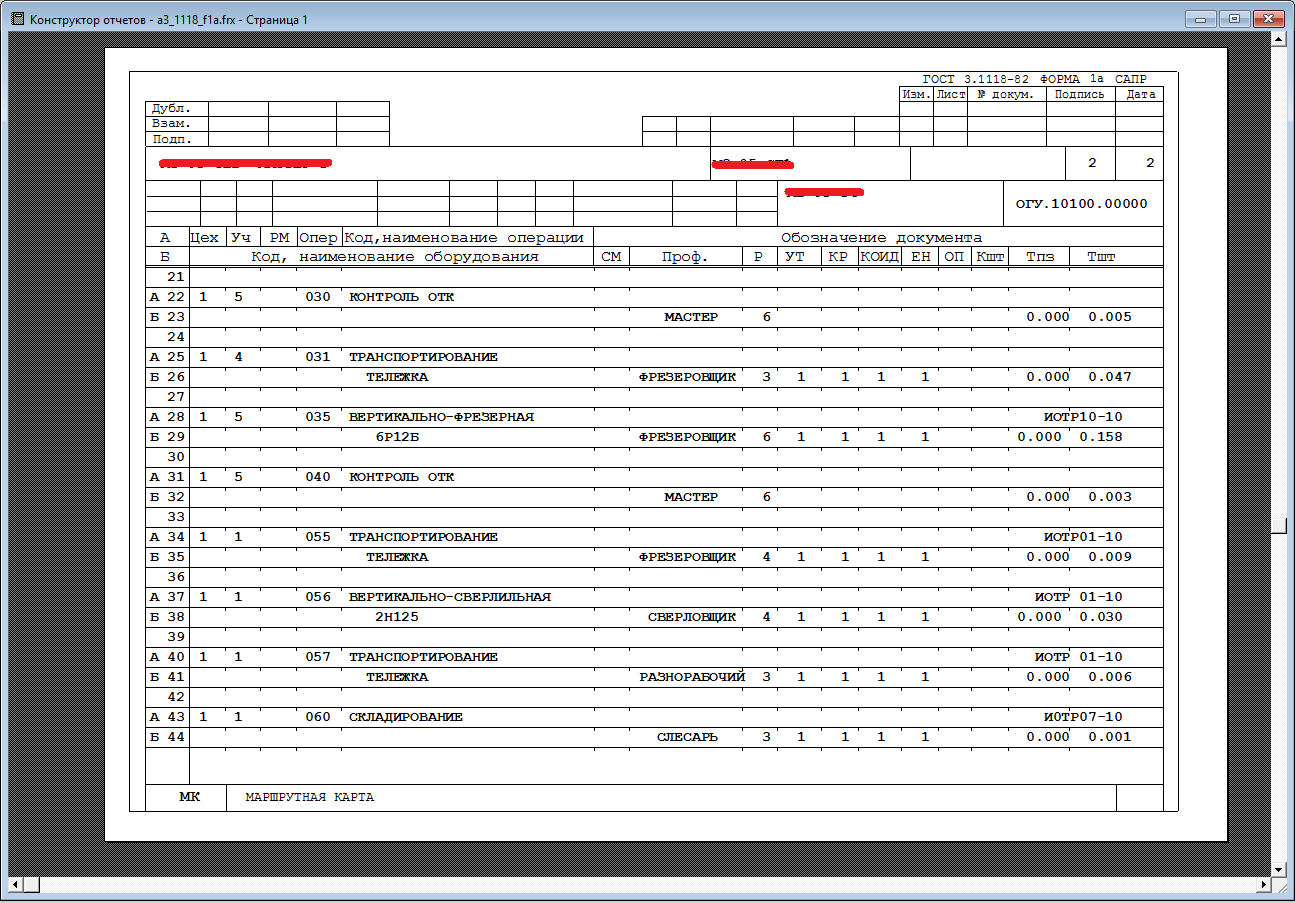
Task: Click the 2Н125 equipment entry
Action: click(x=396, y=617)
